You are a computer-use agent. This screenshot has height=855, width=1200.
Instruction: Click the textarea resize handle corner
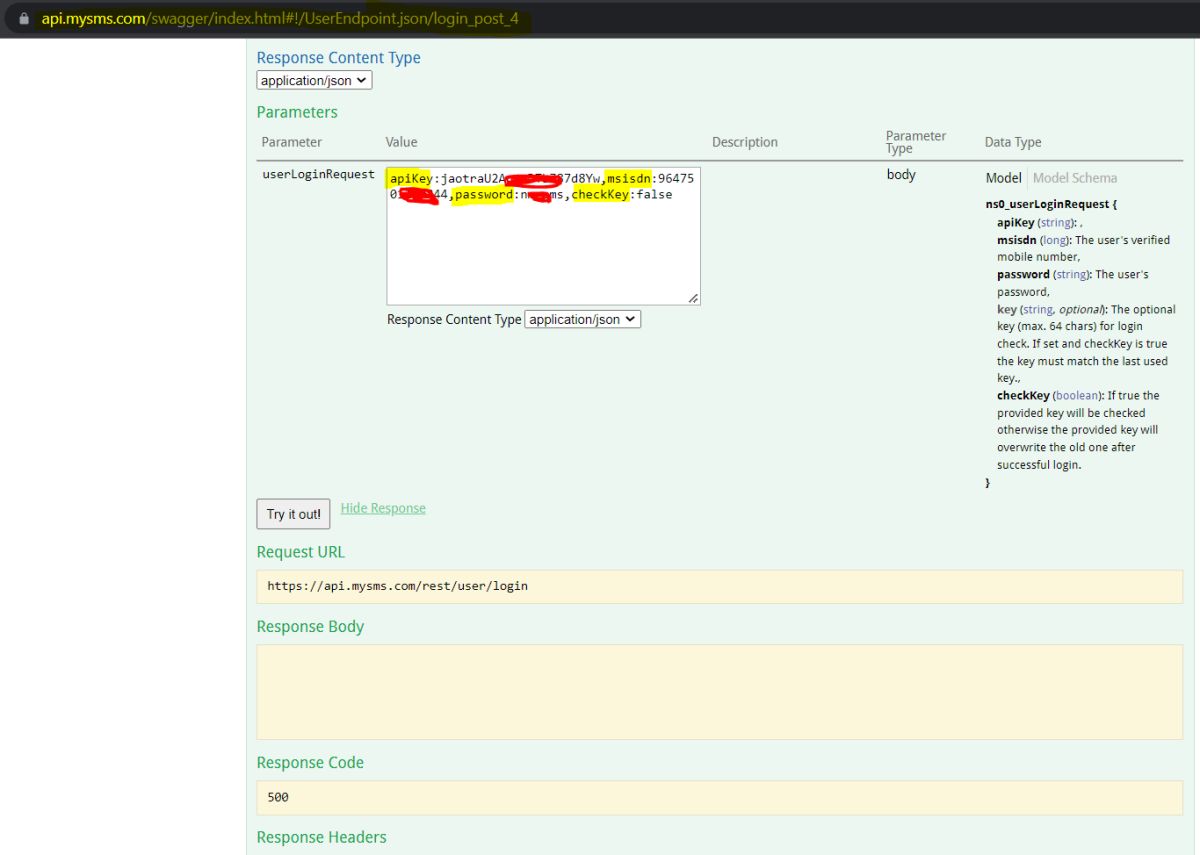pyautogui.click(x=694, y=298)
